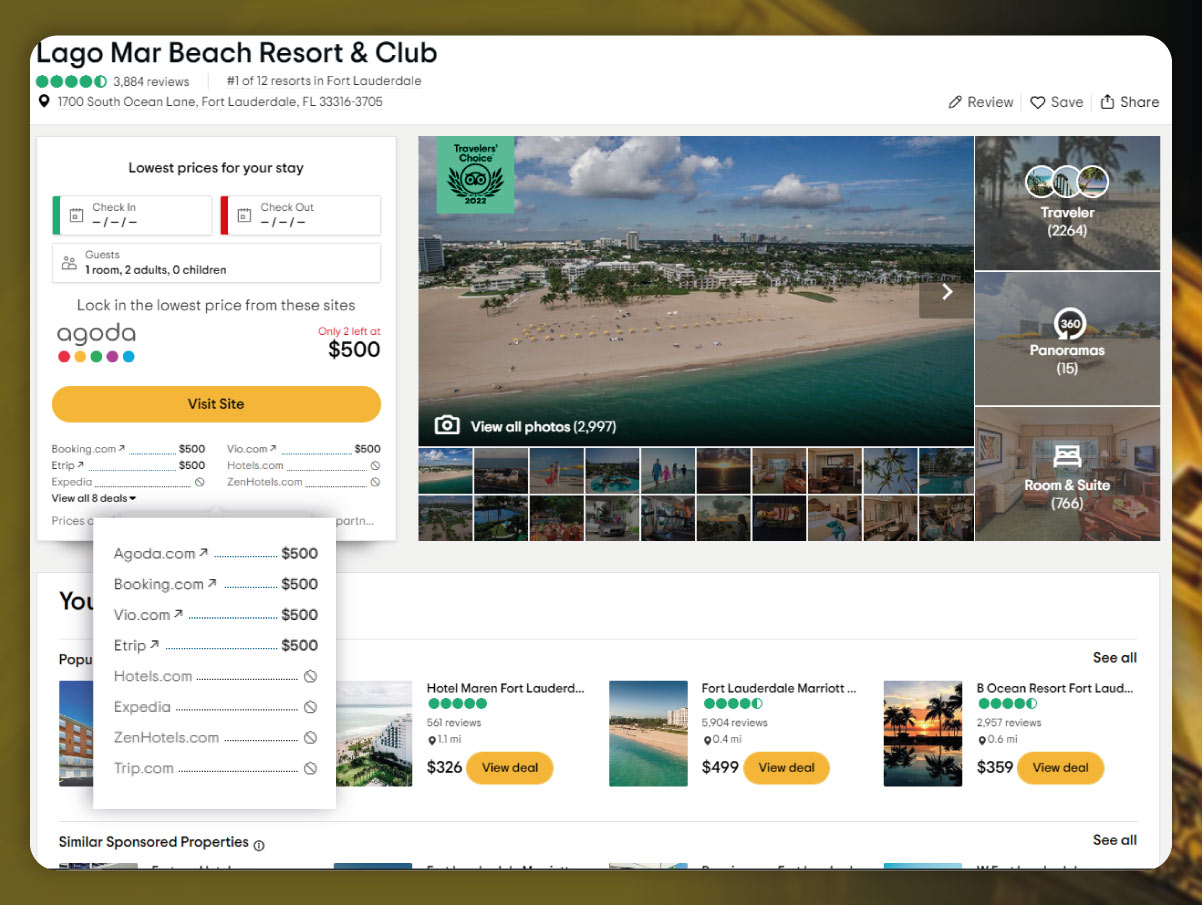Open the #1 of 12 resorts ranking link
The width and height of the screenshot is (1202, 905).
[324, 81]
